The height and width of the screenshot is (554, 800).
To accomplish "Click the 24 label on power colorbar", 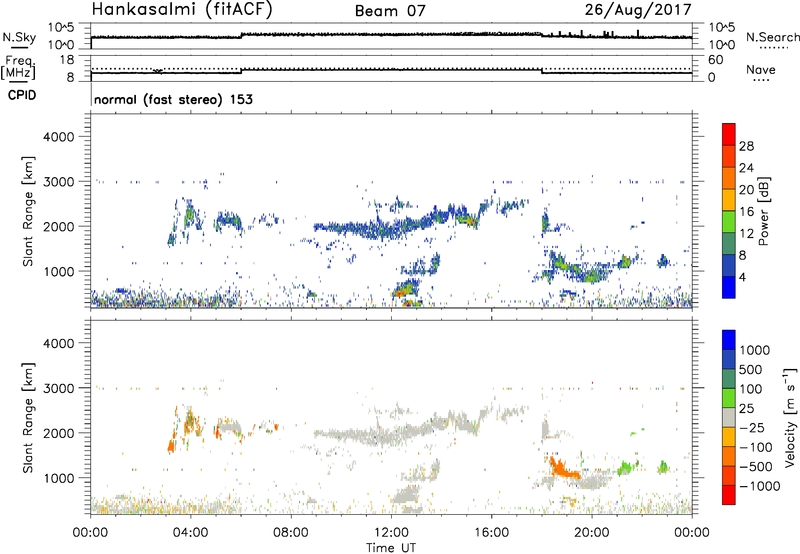I will click(746, 168).
